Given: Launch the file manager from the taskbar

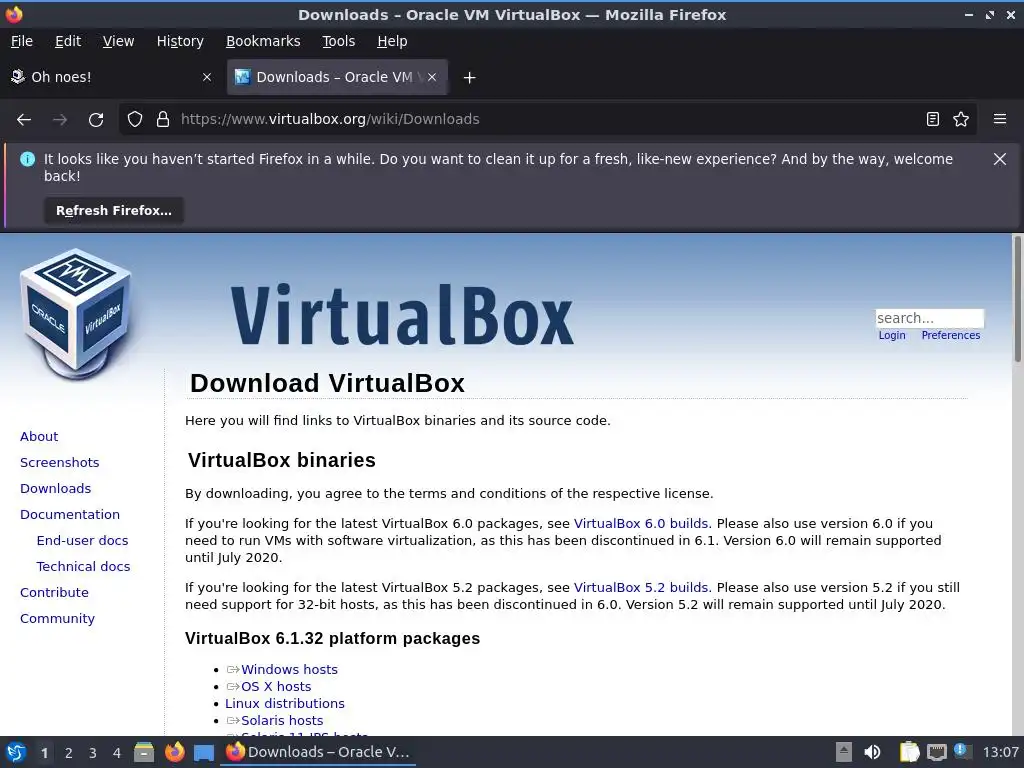Looking at the screenshot, I should click(x=144, y=752).
